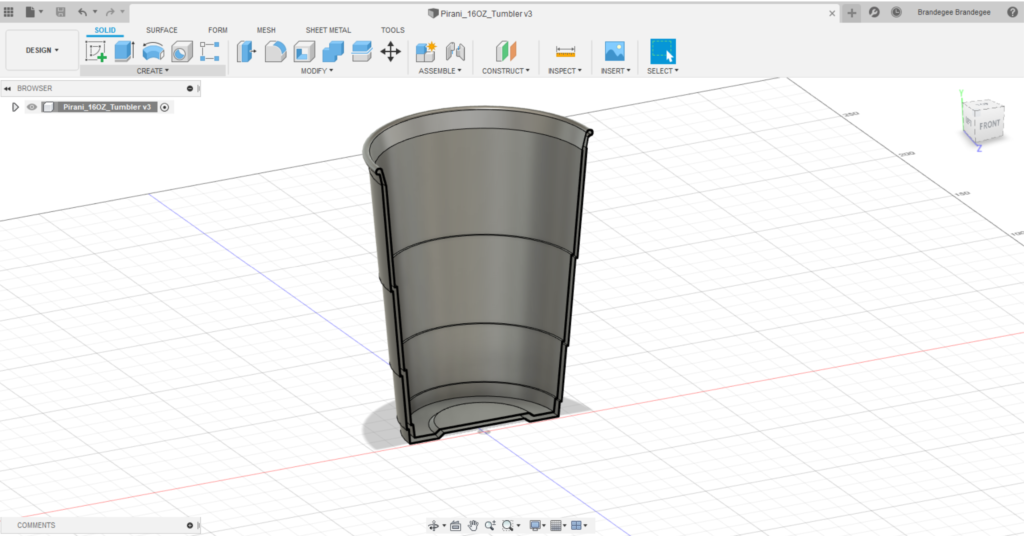Select the Combine tool
The image size is (1024, 536).
click(x=332, y=51)
